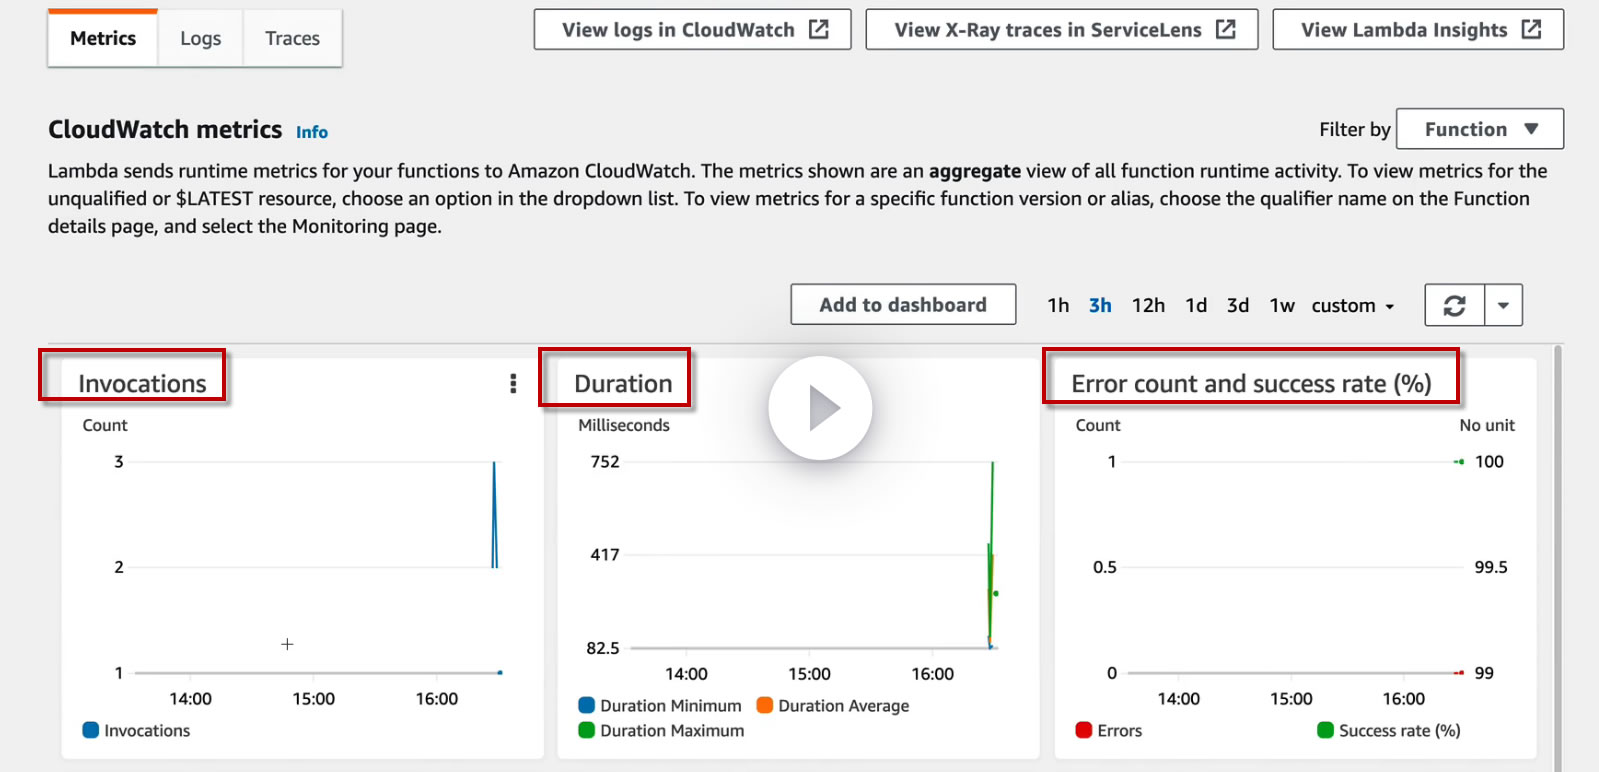This screenshot has height=772, width=1599.
Task: Click the Error count and success rate title
Action: coord(1251,384)
